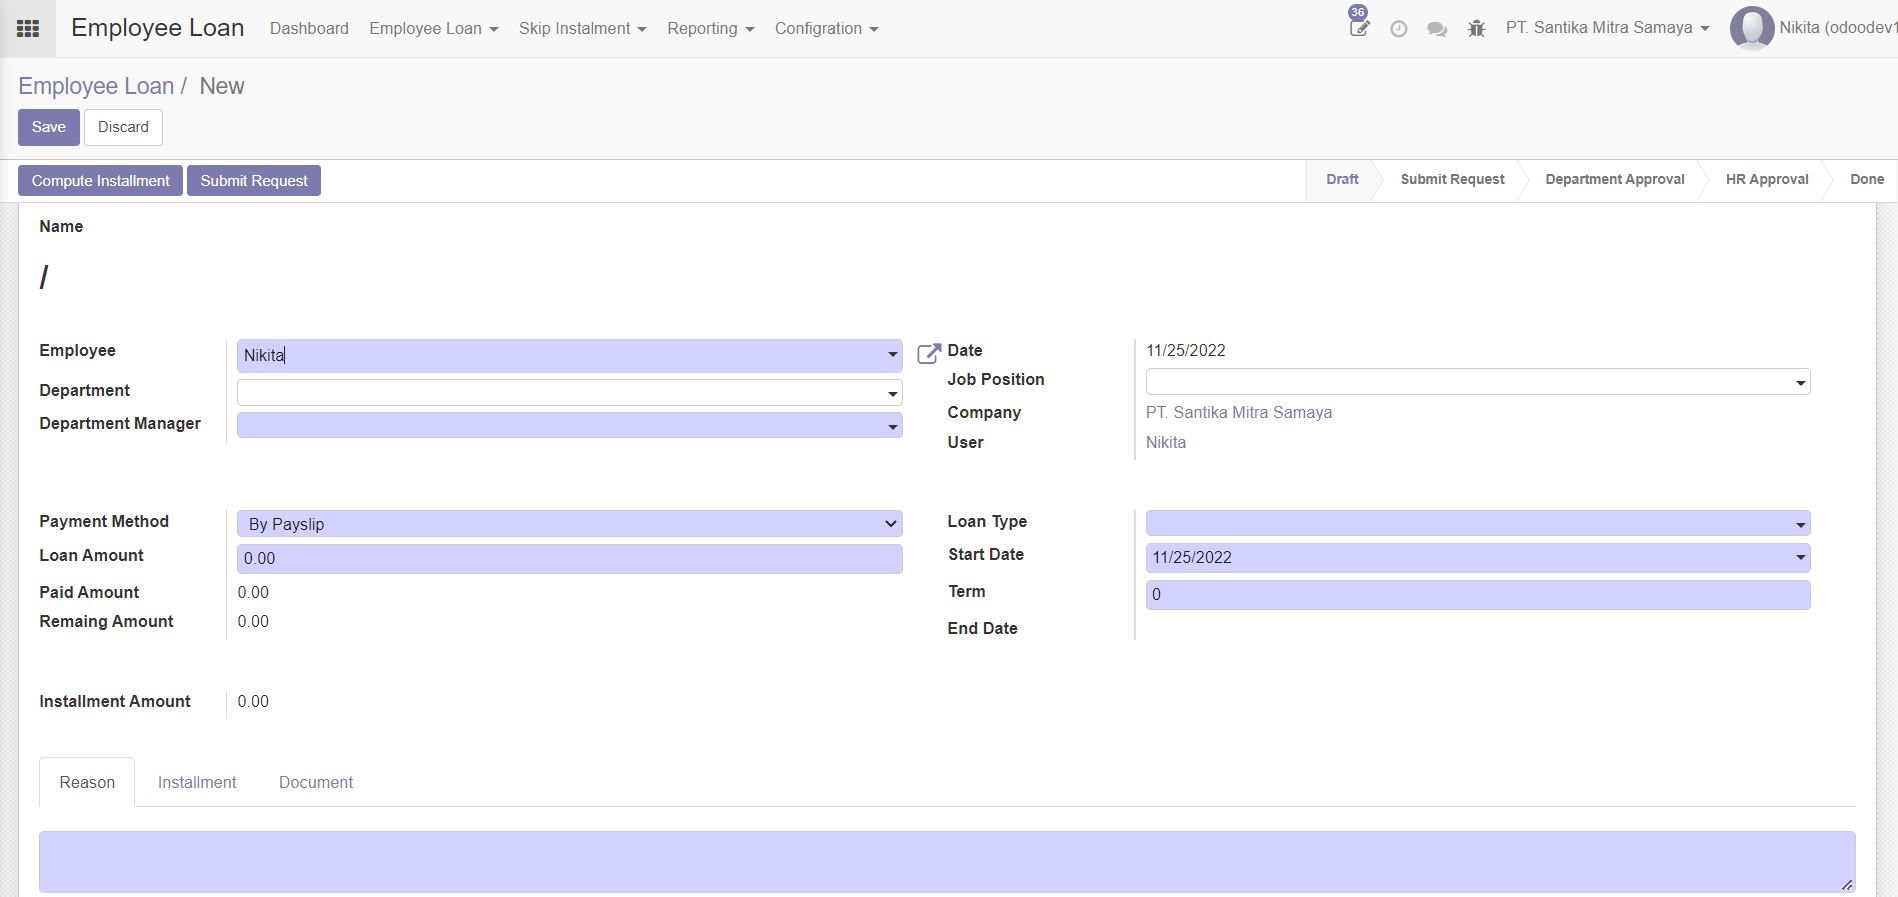Focus the Loan Amount input field

569,559
